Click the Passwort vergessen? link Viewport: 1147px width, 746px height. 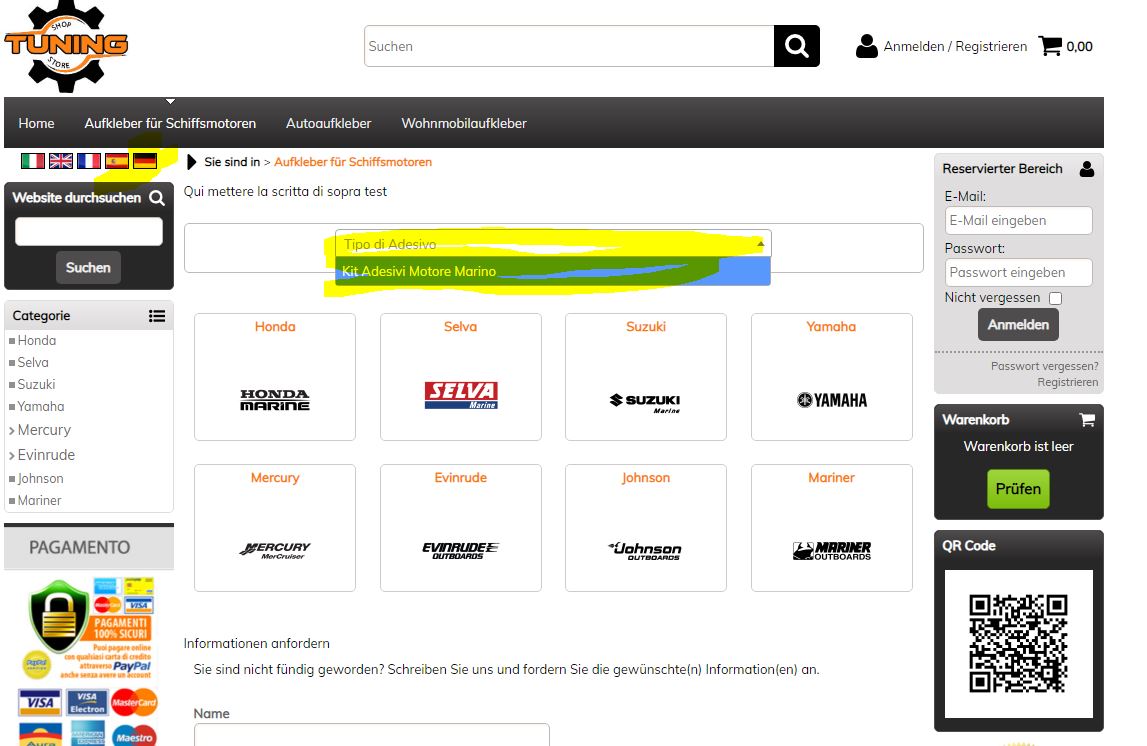click(1045, 366)
